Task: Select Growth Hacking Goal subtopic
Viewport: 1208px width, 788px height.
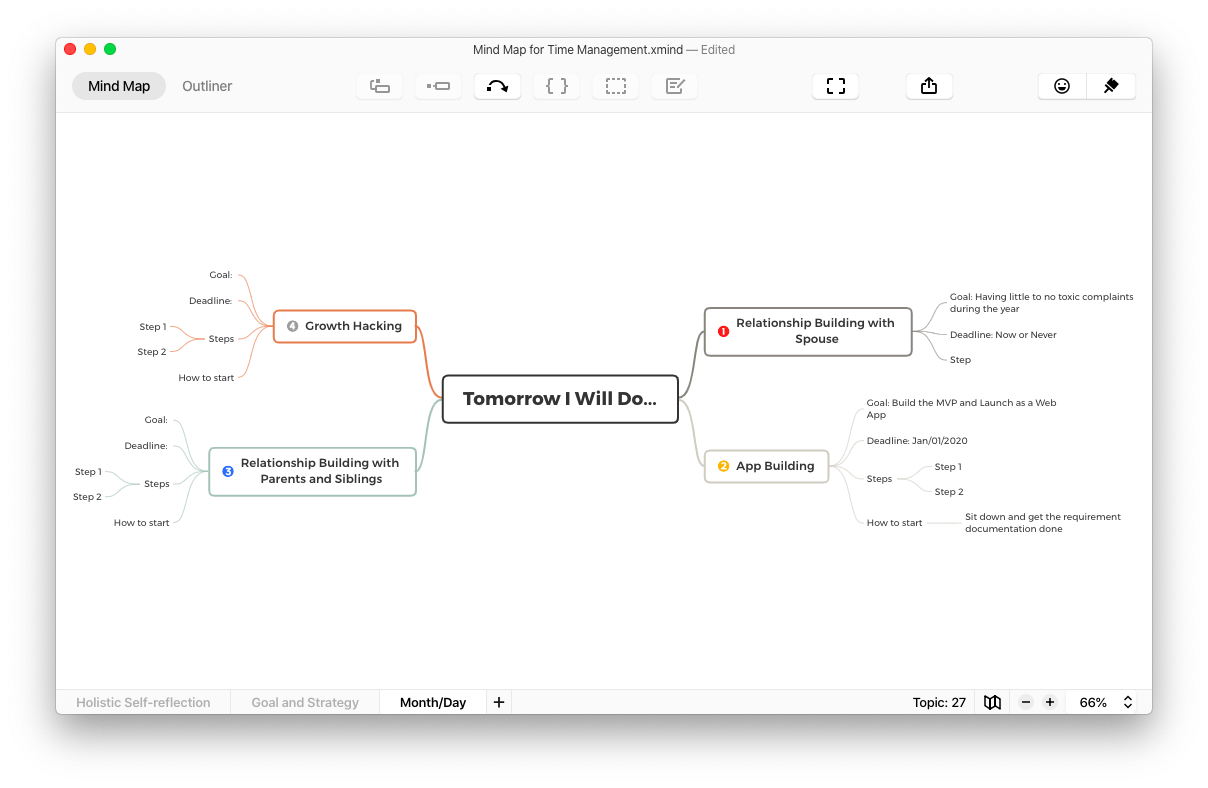Action: (221, 275)
